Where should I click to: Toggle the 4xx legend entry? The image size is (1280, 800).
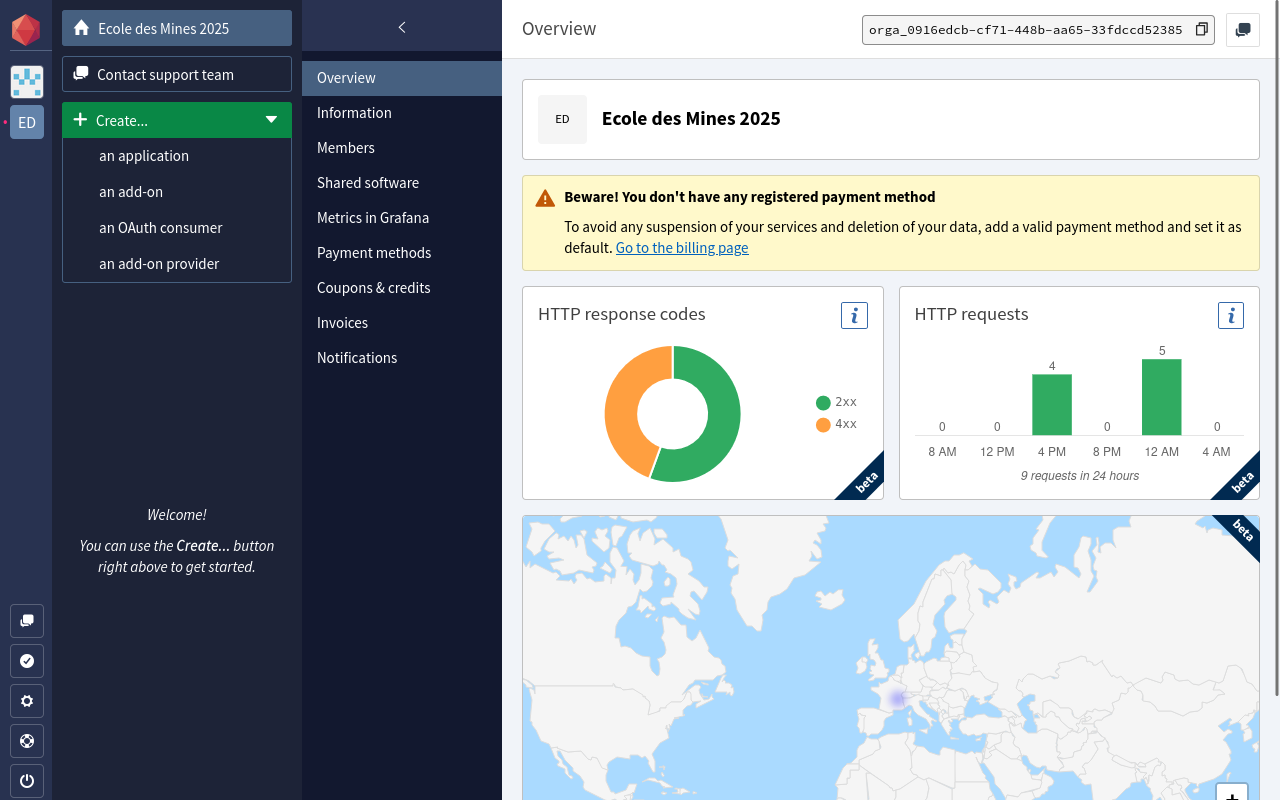836,424
